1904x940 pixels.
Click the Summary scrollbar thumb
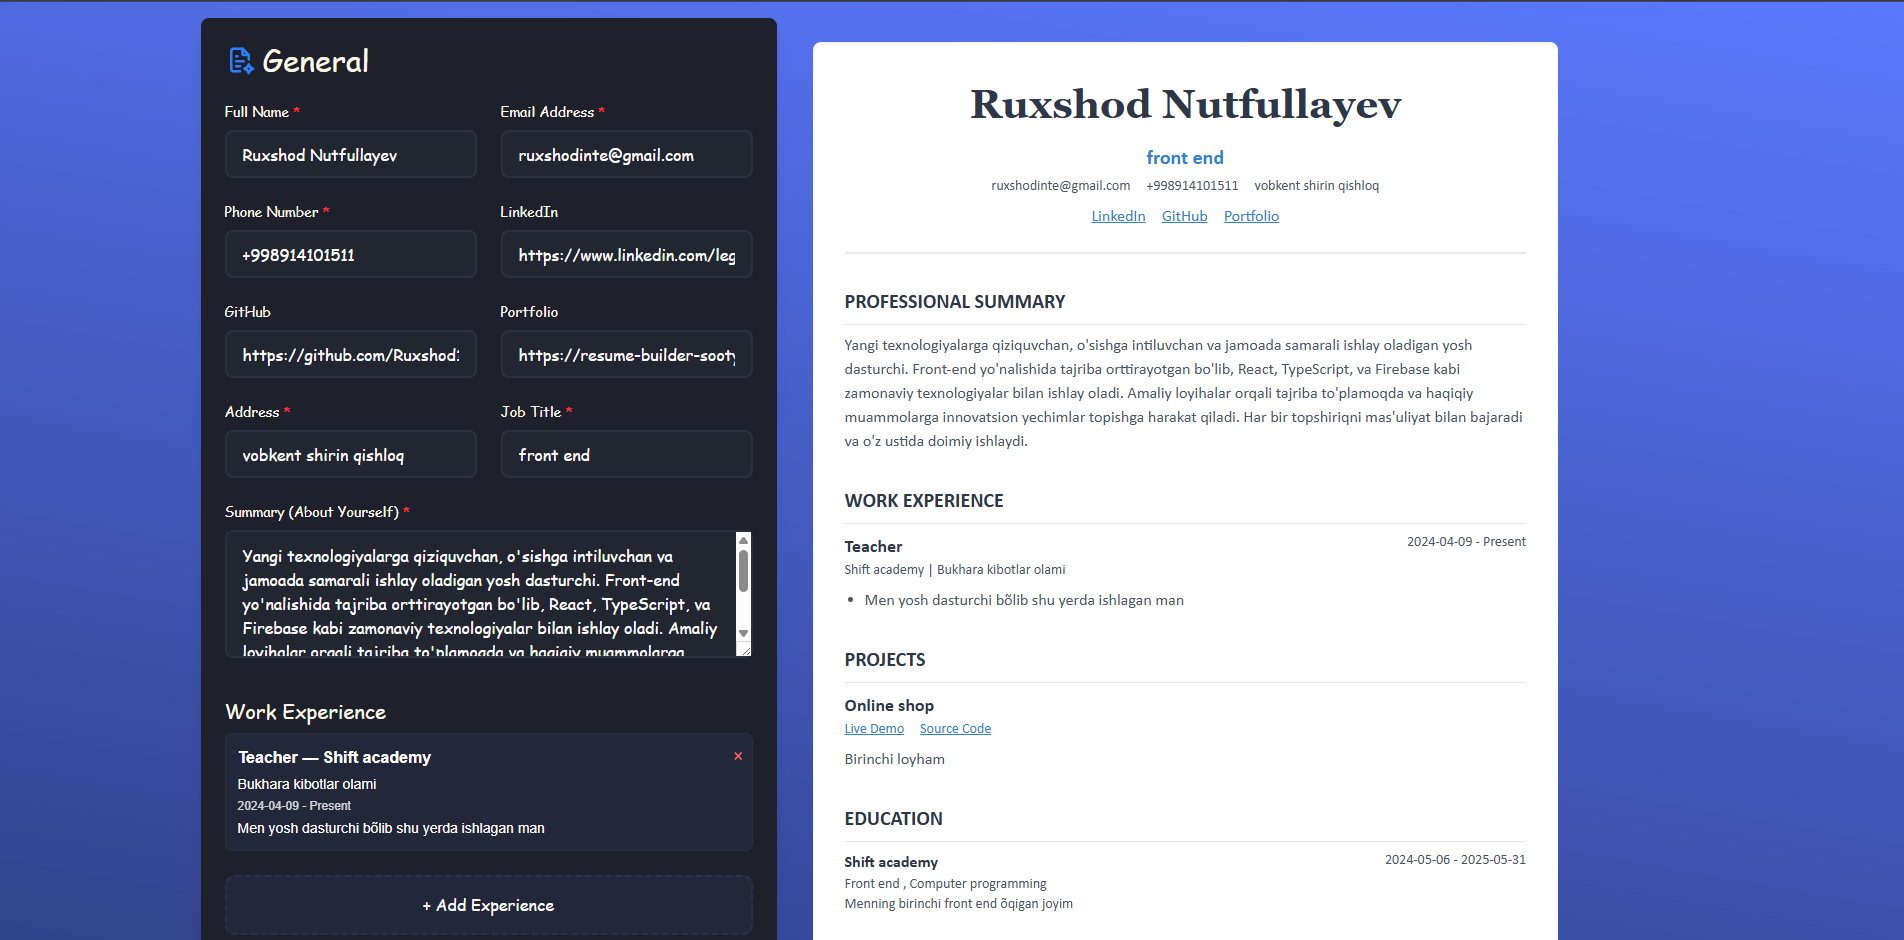tap(743, 572)
